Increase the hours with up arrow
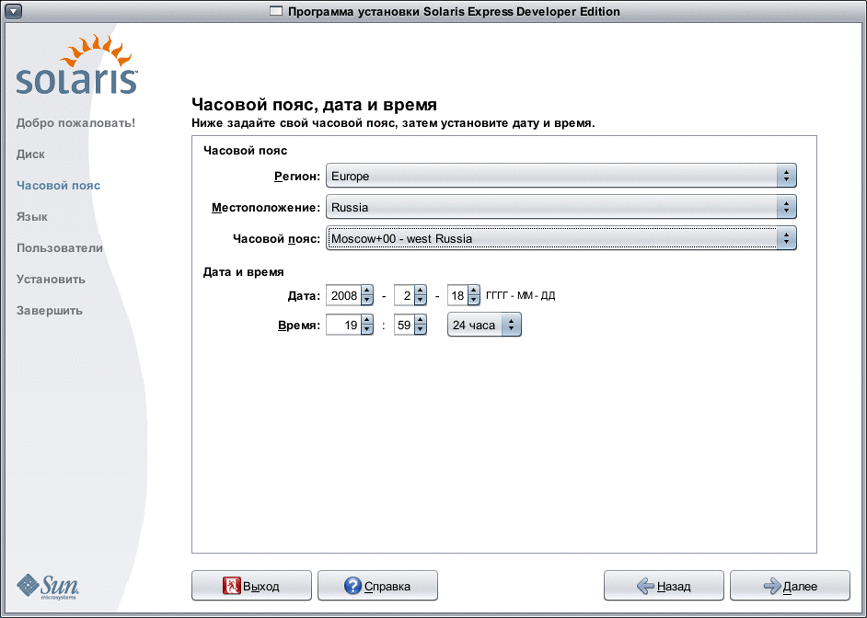Screen dimensions: 867x618 pos(367,320)
